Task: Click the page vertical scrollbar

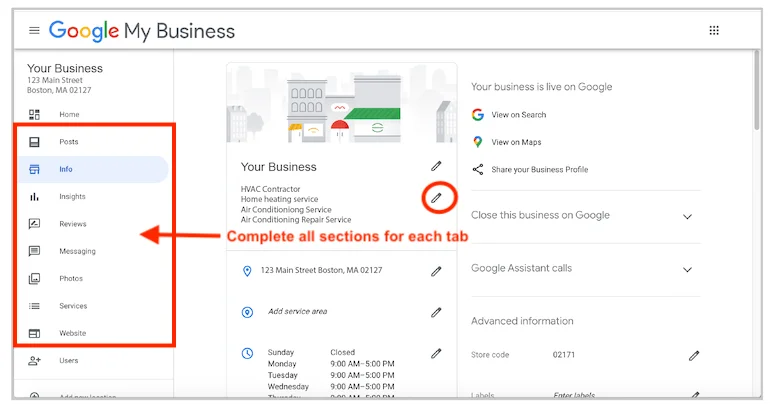Action: pos(757,90)
